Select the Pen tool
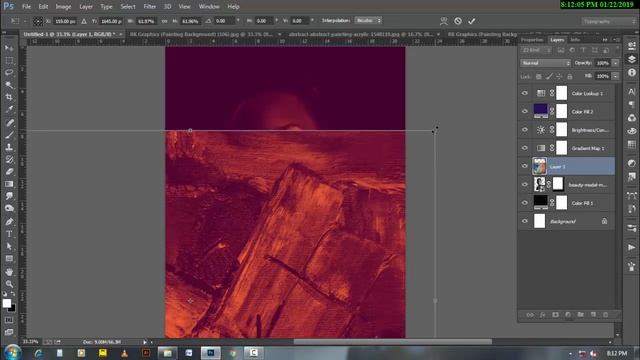This screenshot has width=640, height=360. click(x=9, y=222)
